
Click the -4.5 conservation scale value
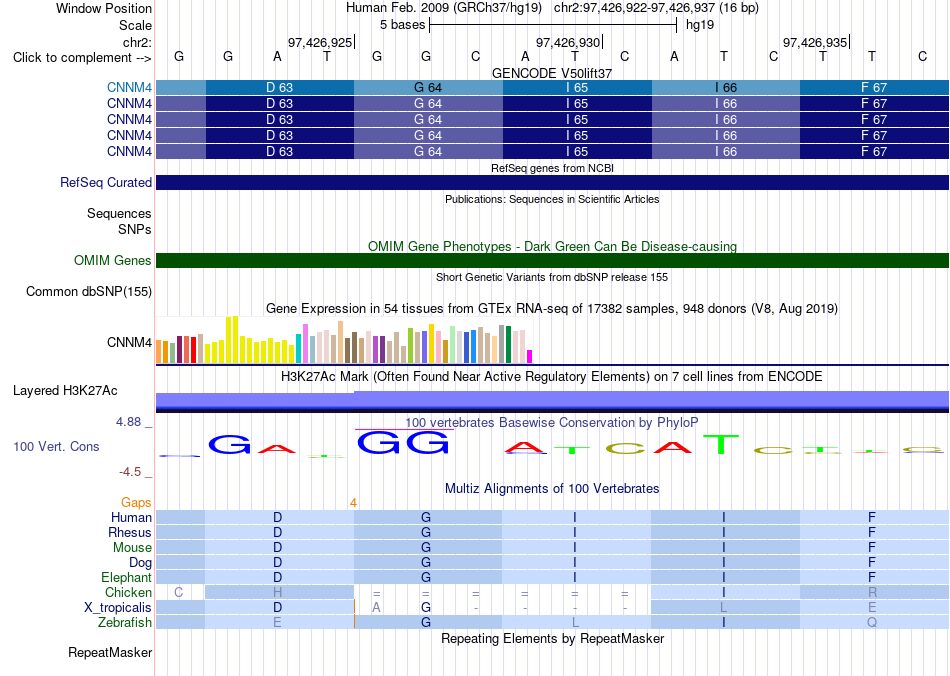[x=130, y=471]
